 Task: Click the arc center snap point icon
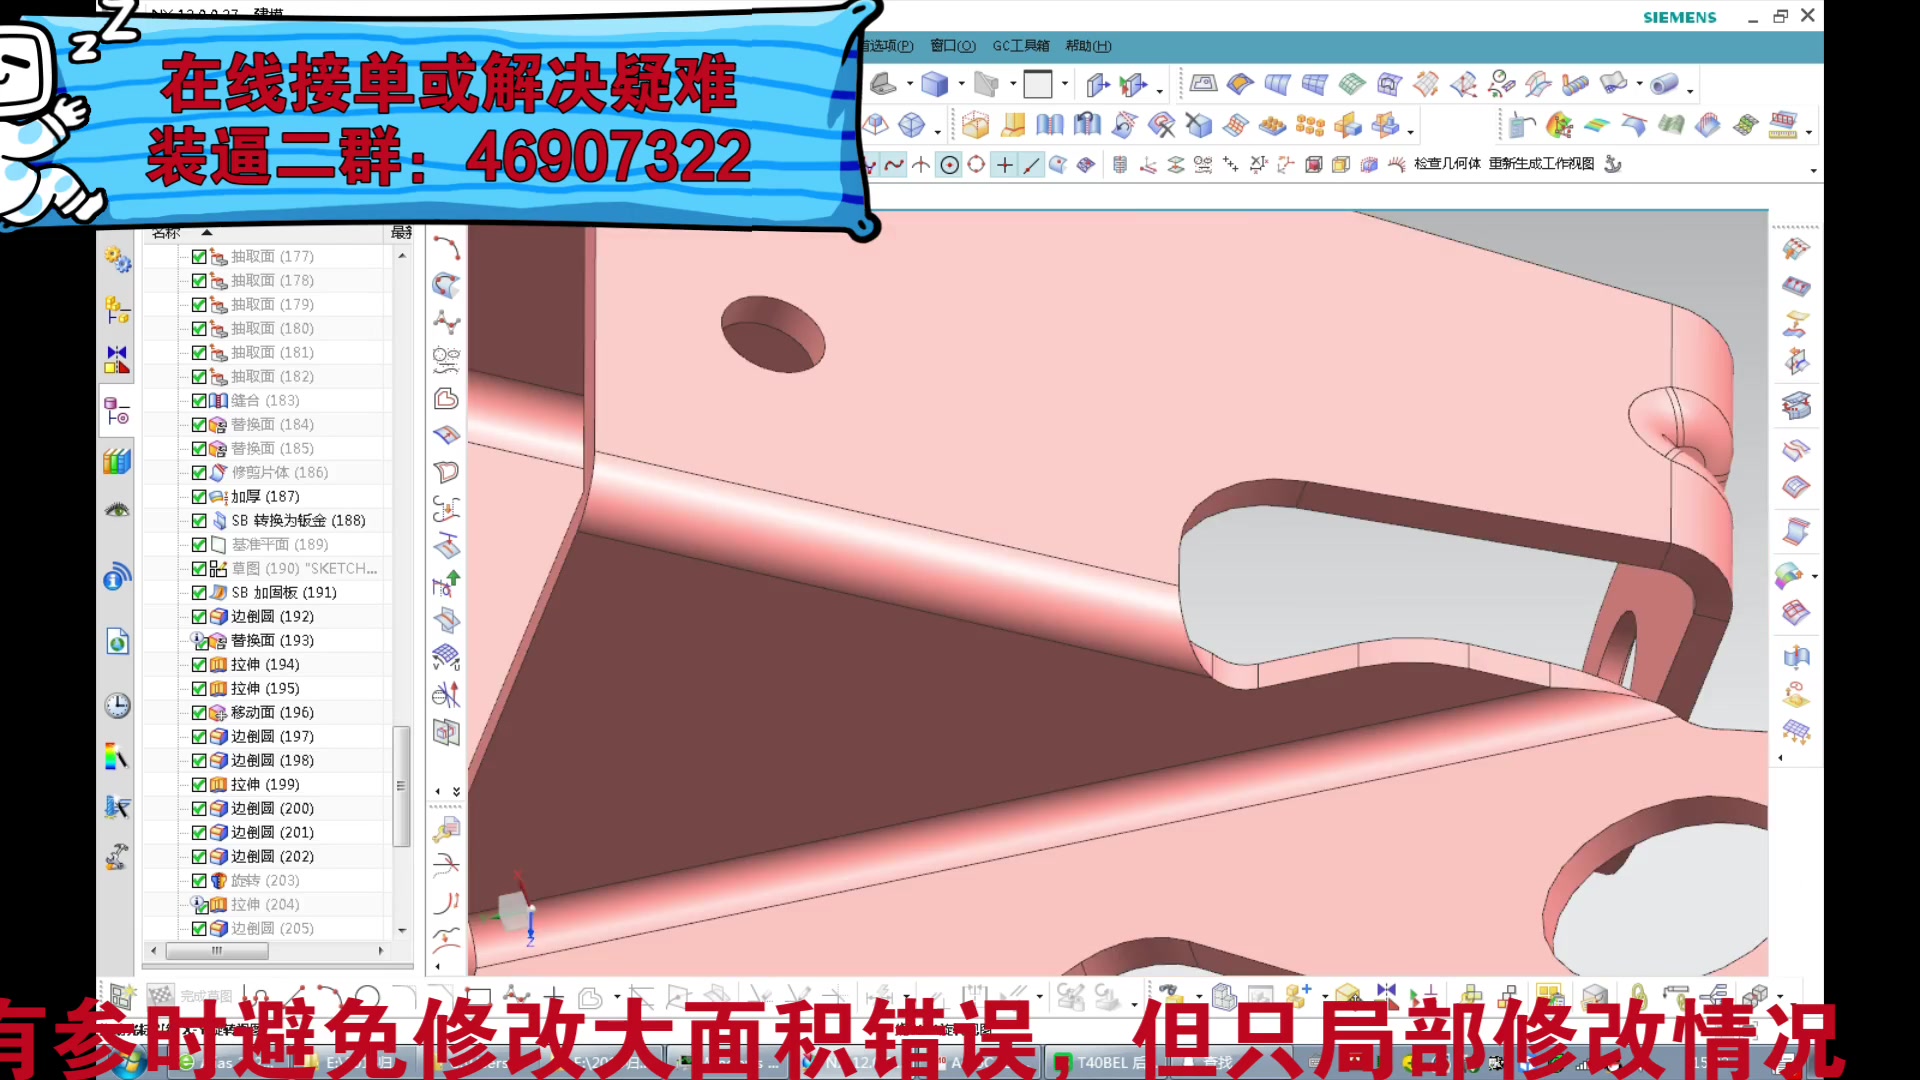[x=949, y=165]
